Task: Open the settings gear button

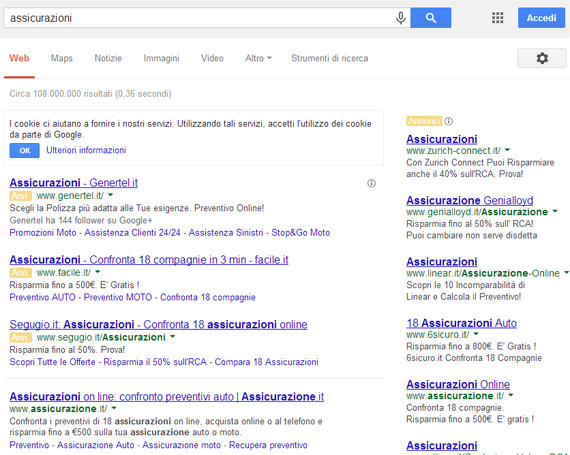Action: (x=542, y=58)
